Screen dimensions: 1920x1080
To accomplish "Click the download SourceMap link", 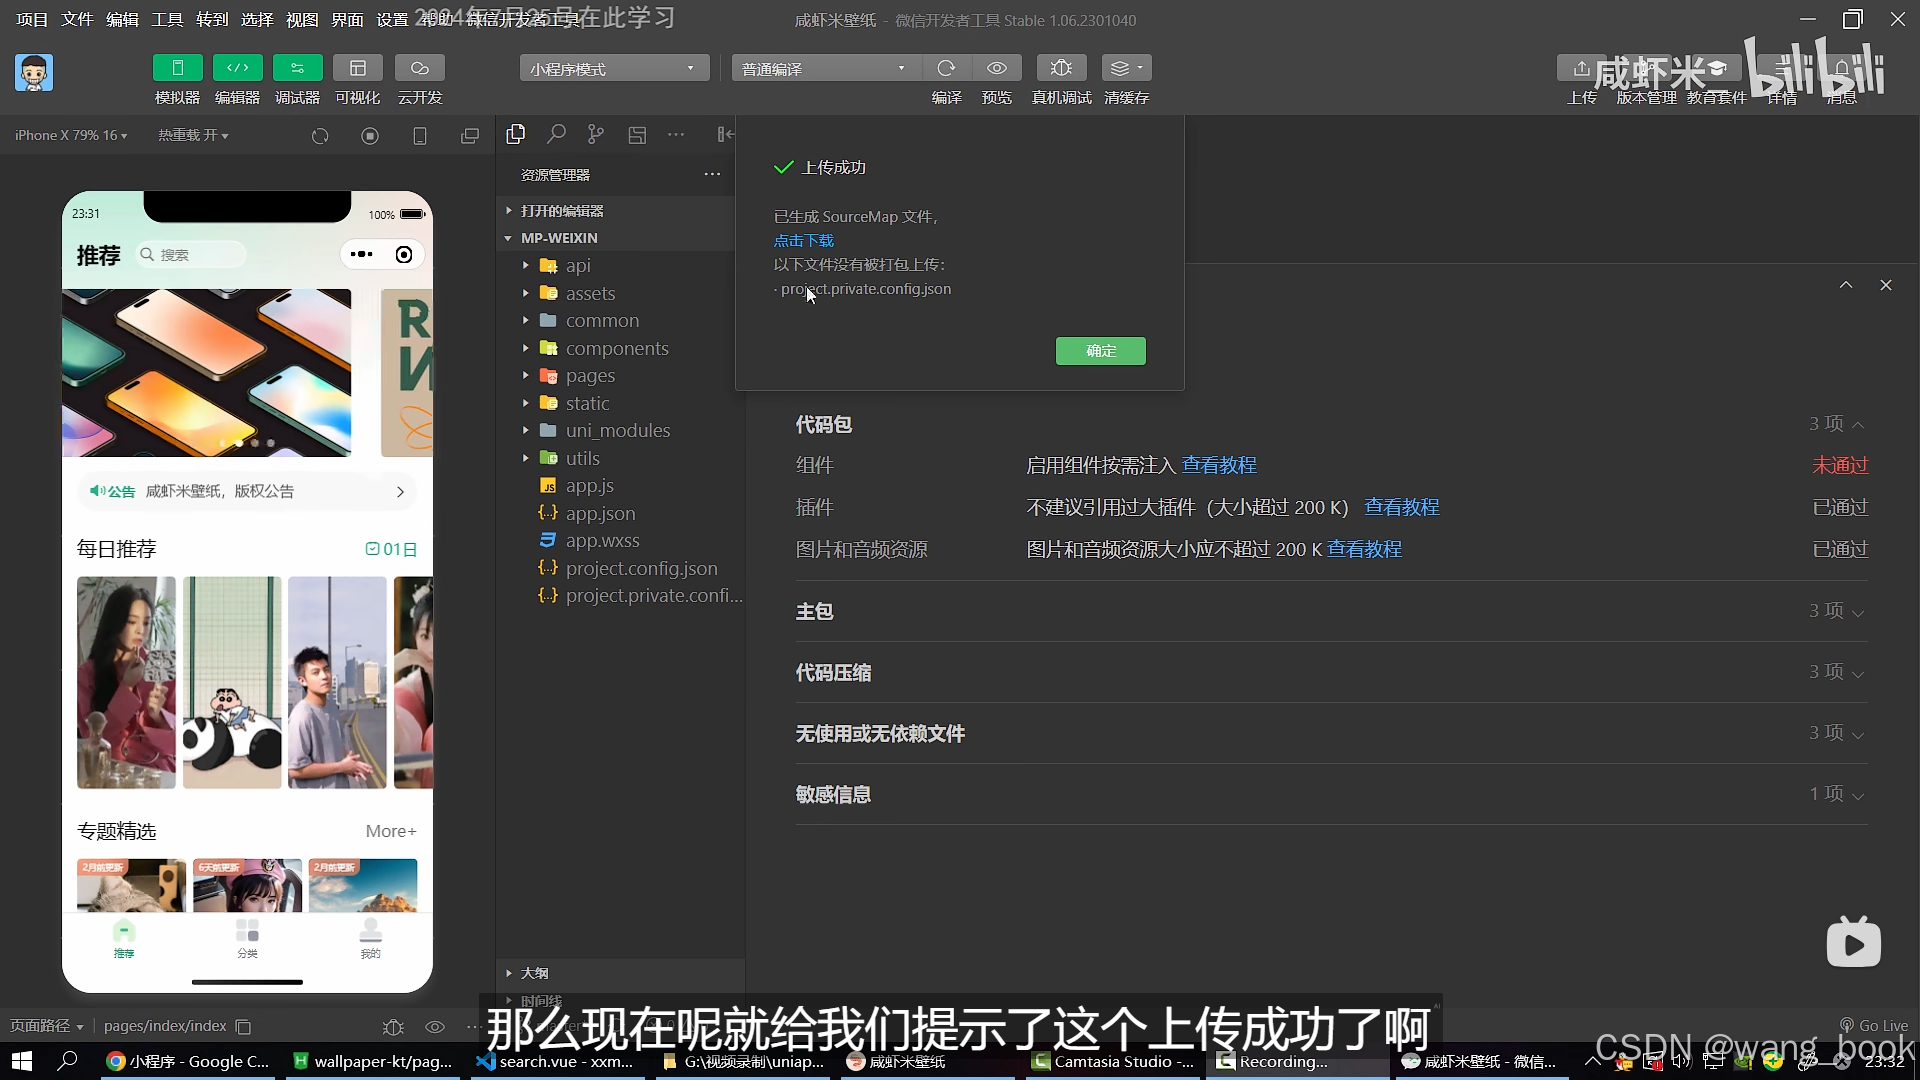I will coord(803,241).
